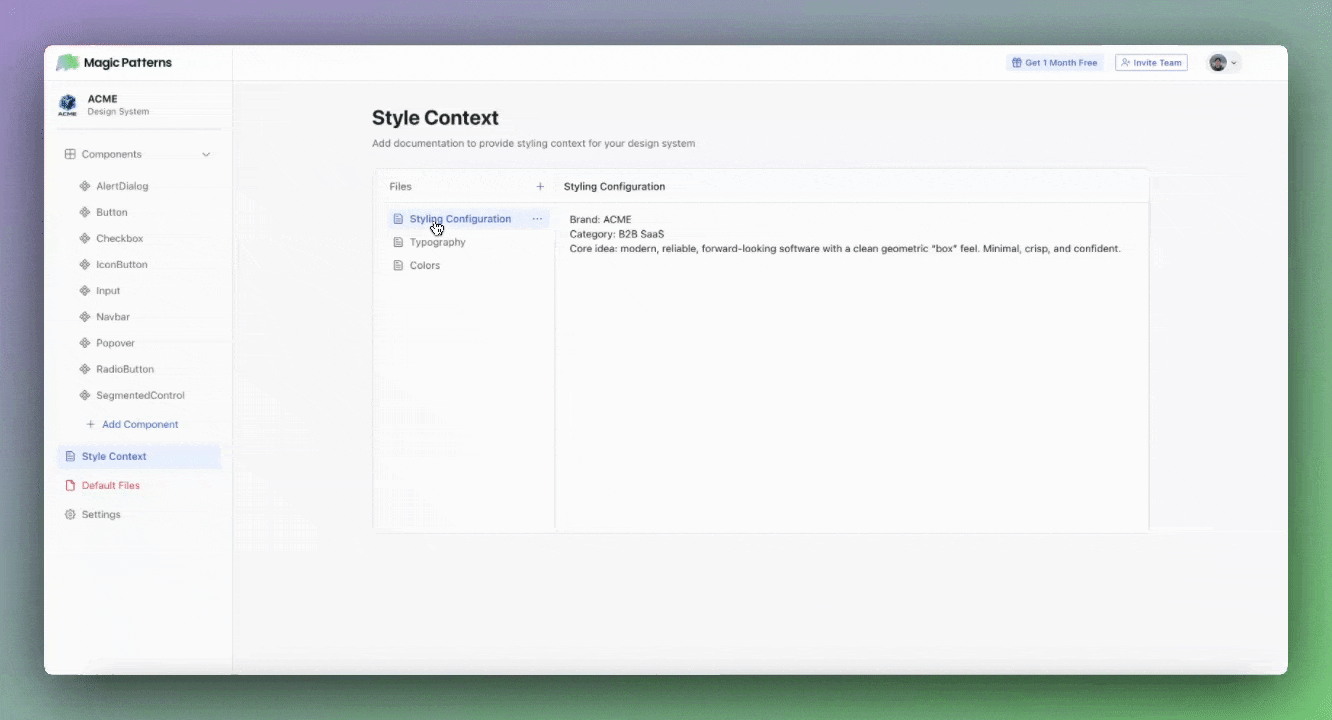Add a new file with the plus button
This screenshot has height=720, width=1332.
(x=540, y=186)
